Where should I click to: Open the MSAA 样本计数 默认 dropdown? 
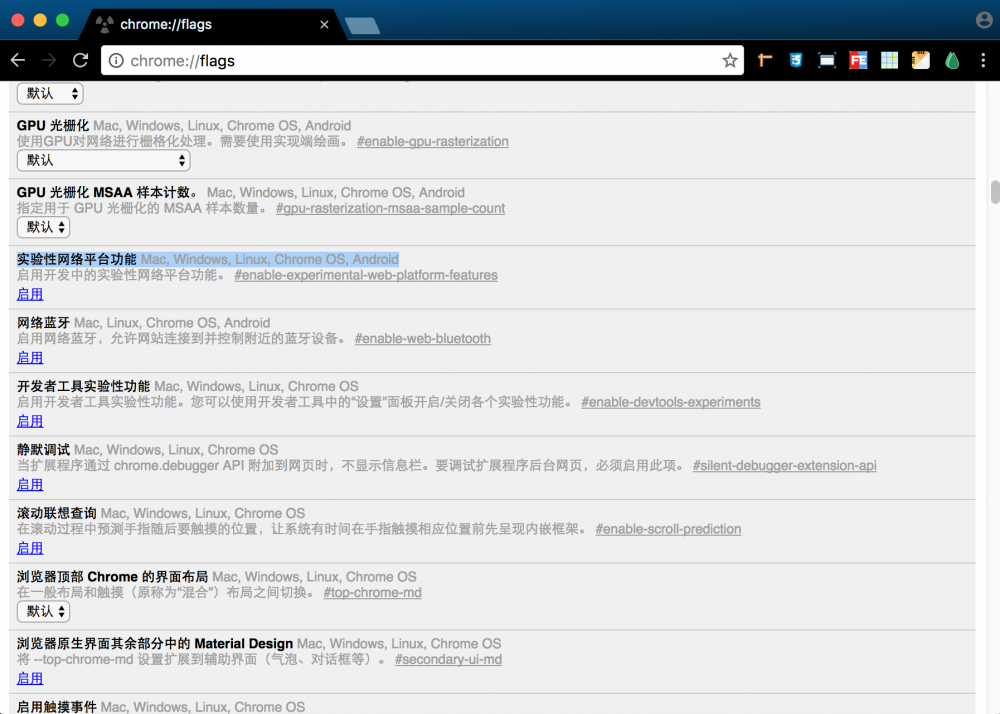click(x=43, y=227)
